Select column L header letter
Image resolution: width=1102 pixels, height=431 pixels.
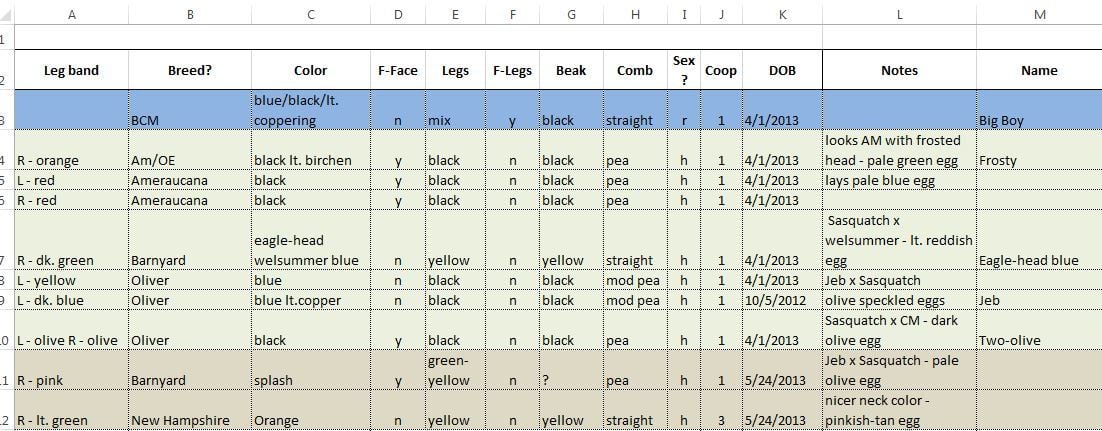pyautogui.click(x=899, y=14)
